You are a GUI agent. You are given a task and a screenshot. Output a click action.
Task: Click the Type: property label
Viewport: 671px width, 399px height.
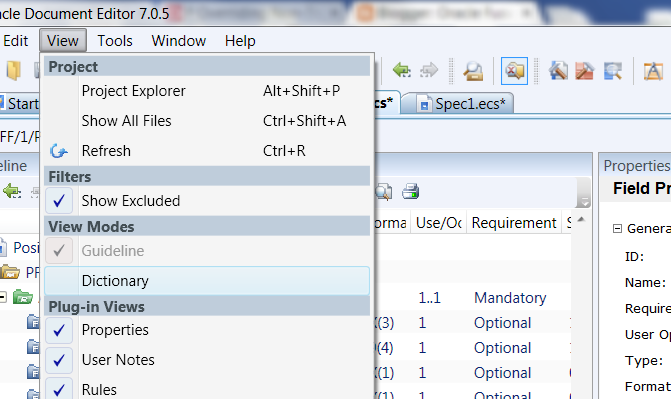[x=644, y=360]
